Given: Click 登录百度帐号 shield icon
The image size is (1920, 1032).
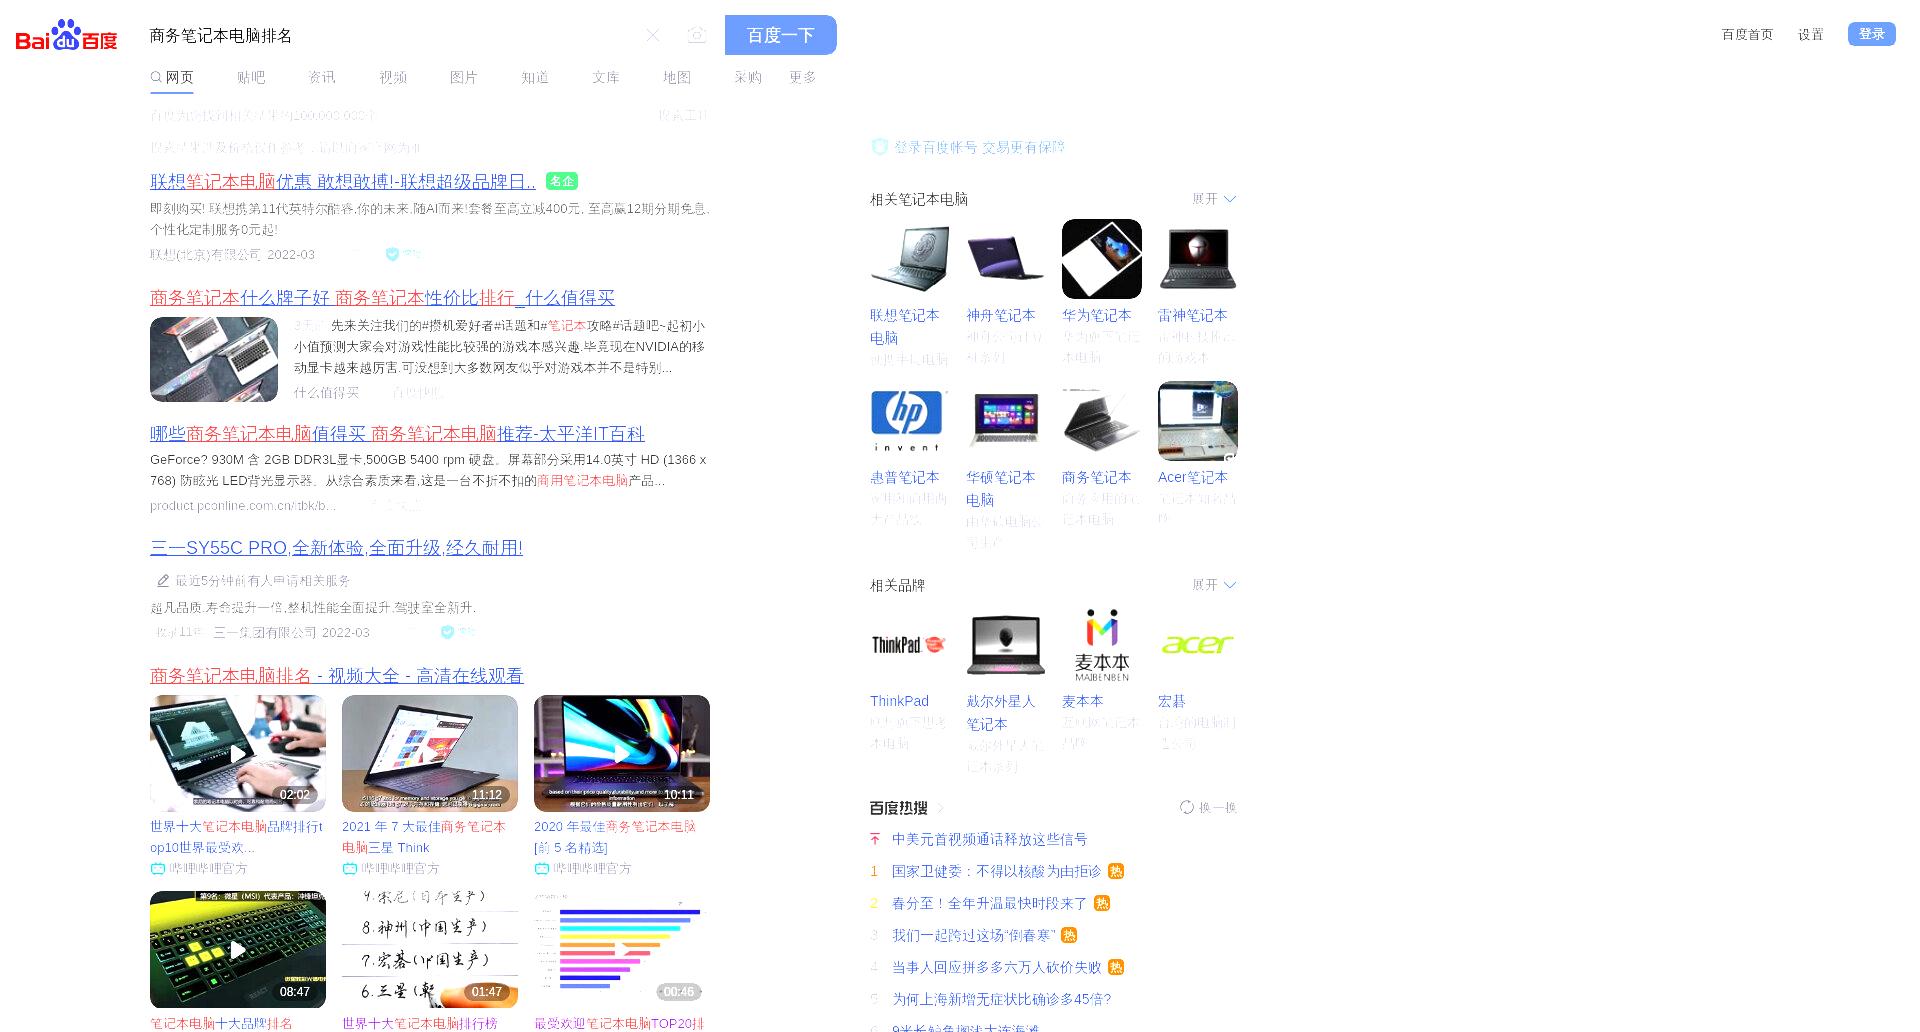Looking at the screenshot, I should tap(879, 147).
